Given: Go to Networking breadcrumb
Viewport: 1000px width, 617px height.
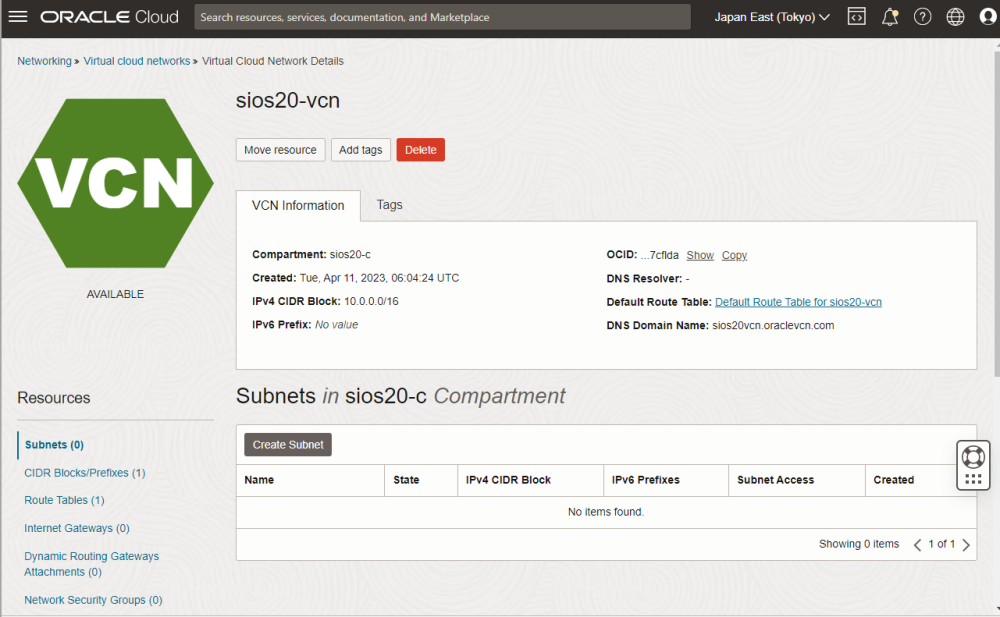Looking at the screenshot, I should tap(44, 61).
